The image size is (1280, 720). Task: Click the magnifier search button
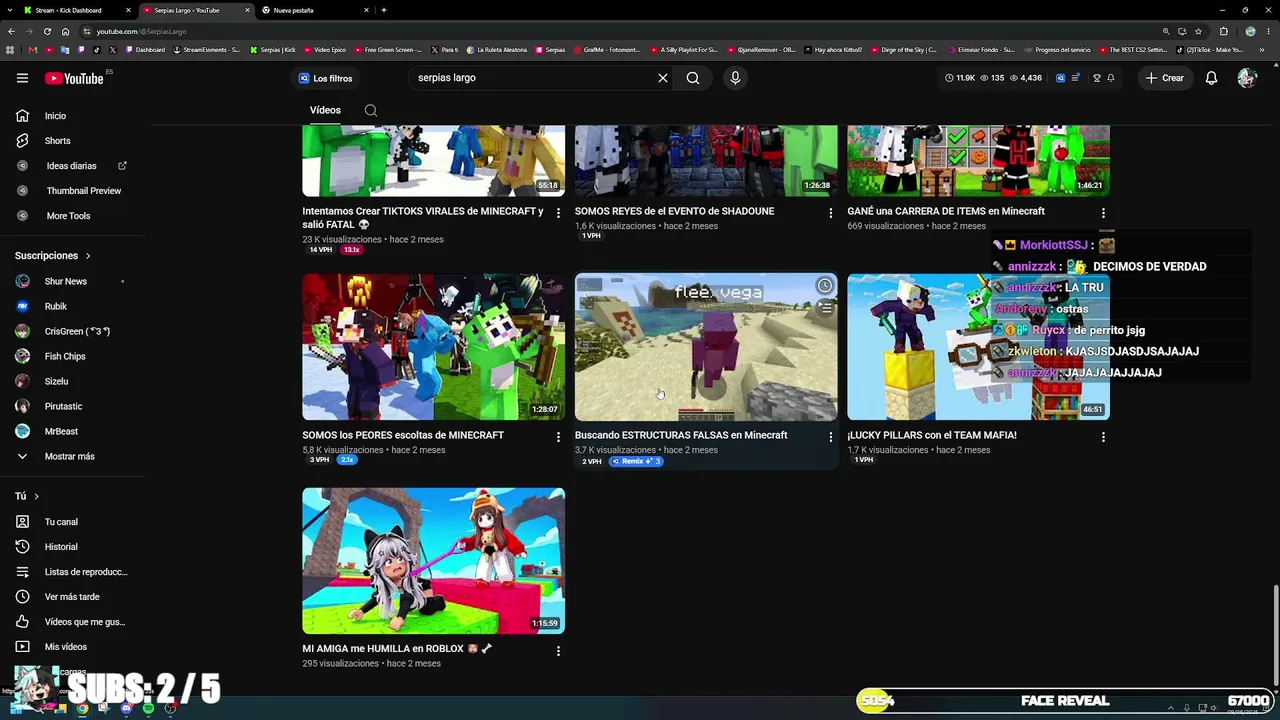(x=693, y=78)
